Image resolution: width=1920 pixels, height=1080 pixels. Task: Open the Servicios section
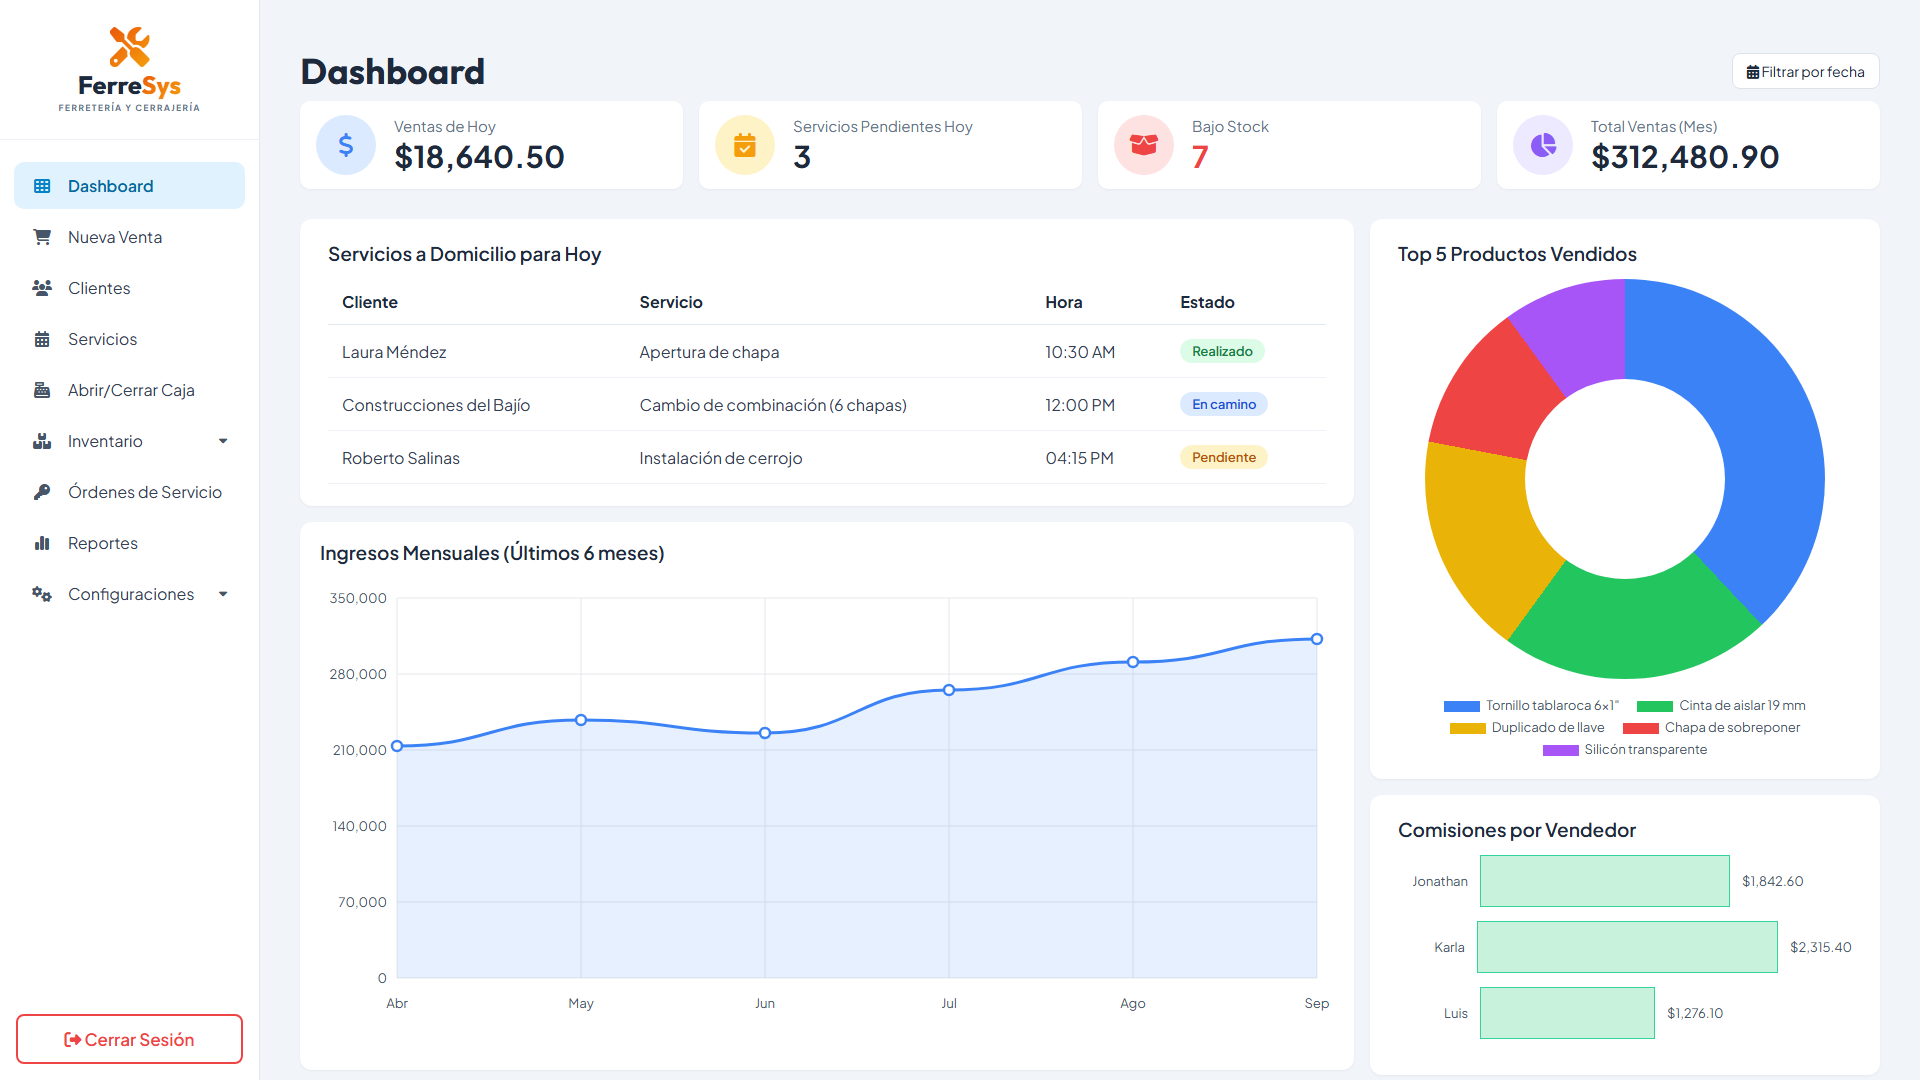pos(129,339)
